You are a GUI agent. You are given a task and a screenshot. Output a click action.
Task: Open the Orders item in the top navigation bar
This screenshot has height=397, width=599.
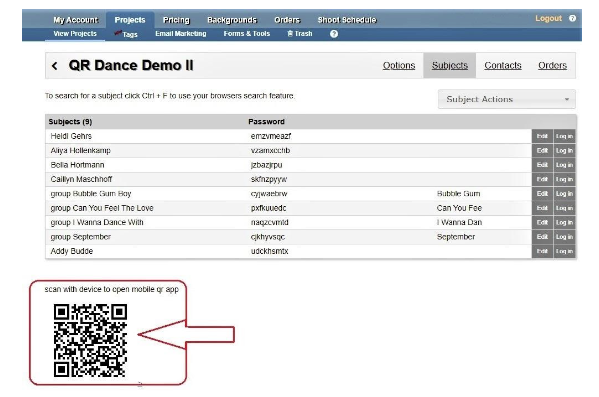287,20
